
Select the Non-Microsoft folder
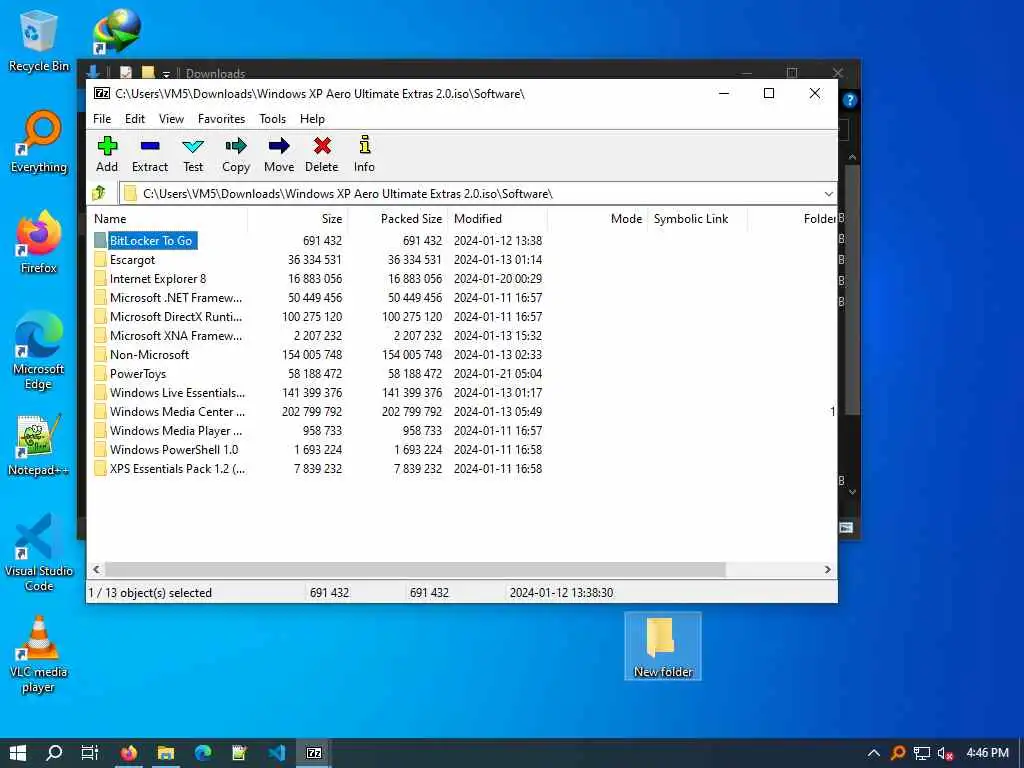pos(149,354)
